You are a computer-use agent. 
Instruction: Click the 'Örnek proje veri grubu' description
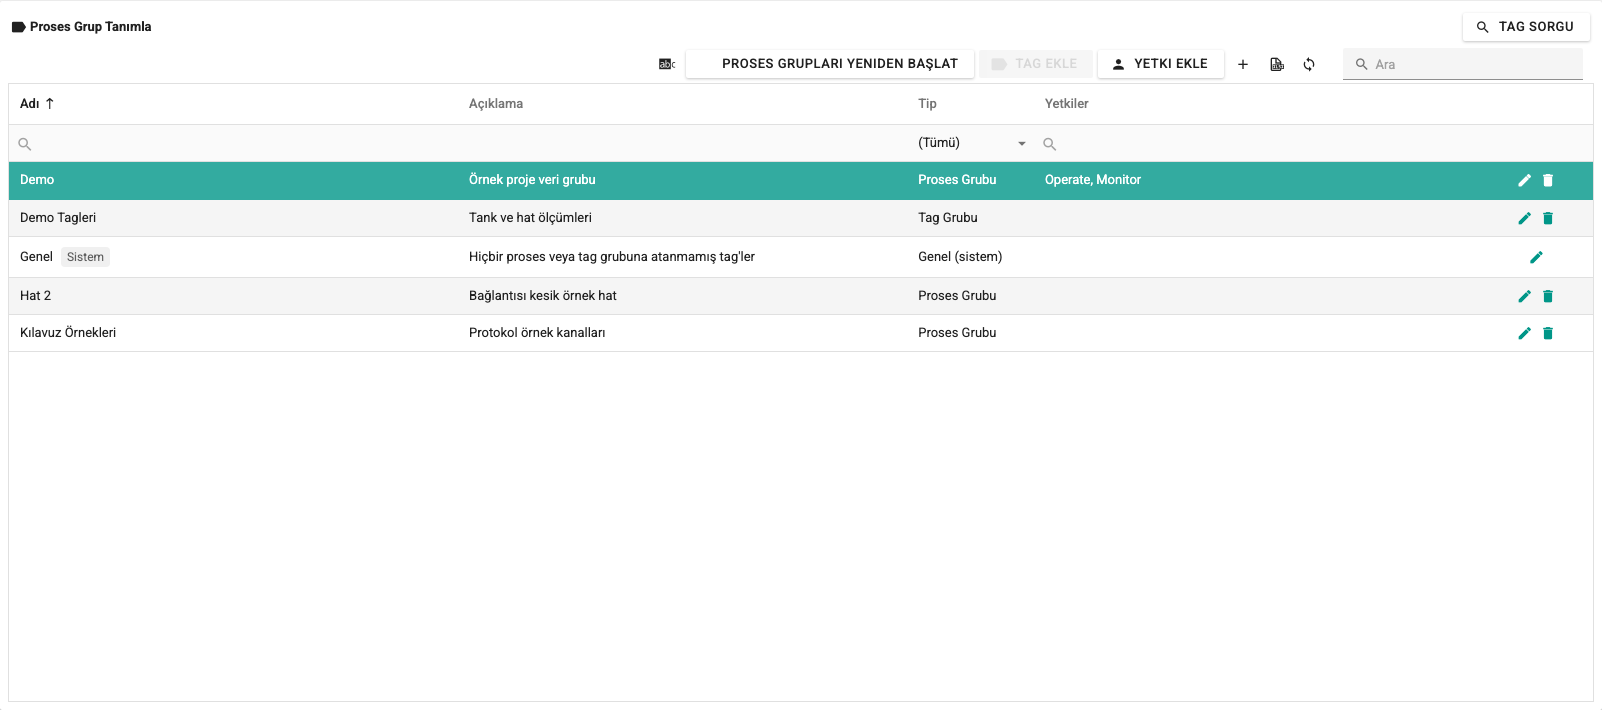532,180
